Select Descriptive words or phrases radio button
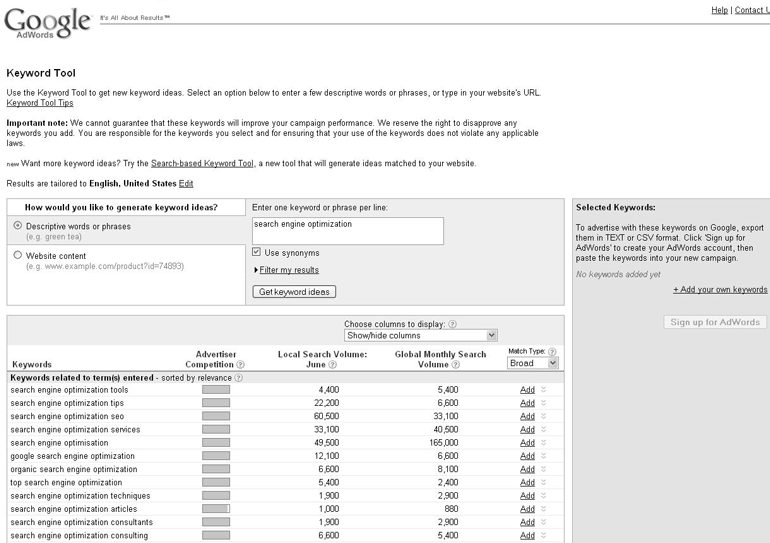Image resolution: width=770 pixels, height=543 pixels. coord(18,225)
